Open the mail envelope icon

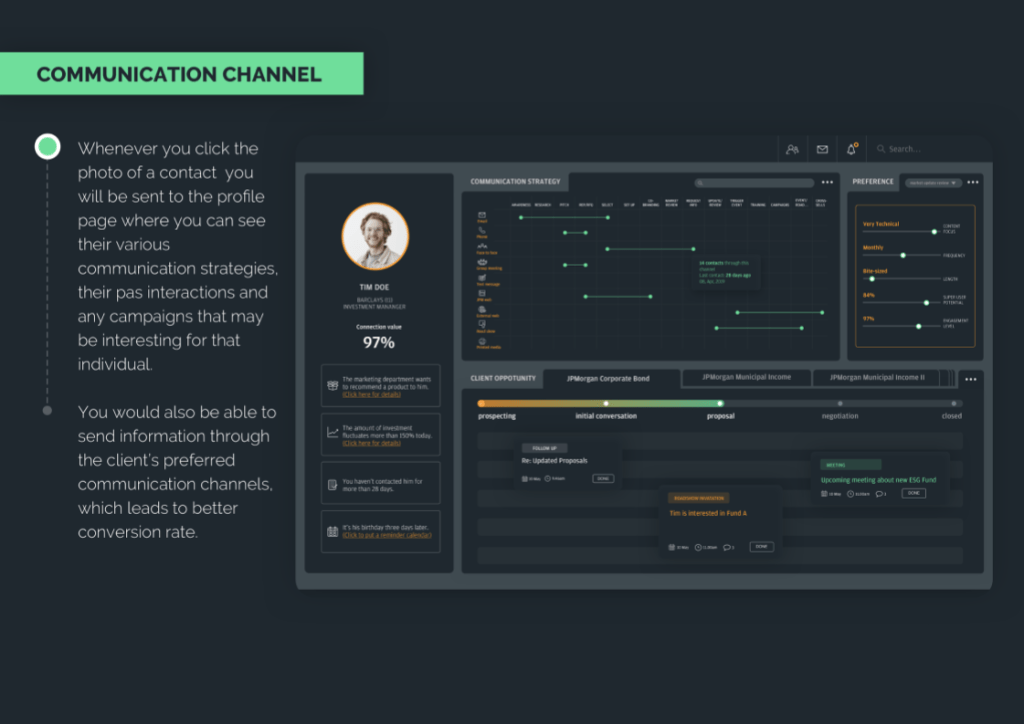pos(822,149)
